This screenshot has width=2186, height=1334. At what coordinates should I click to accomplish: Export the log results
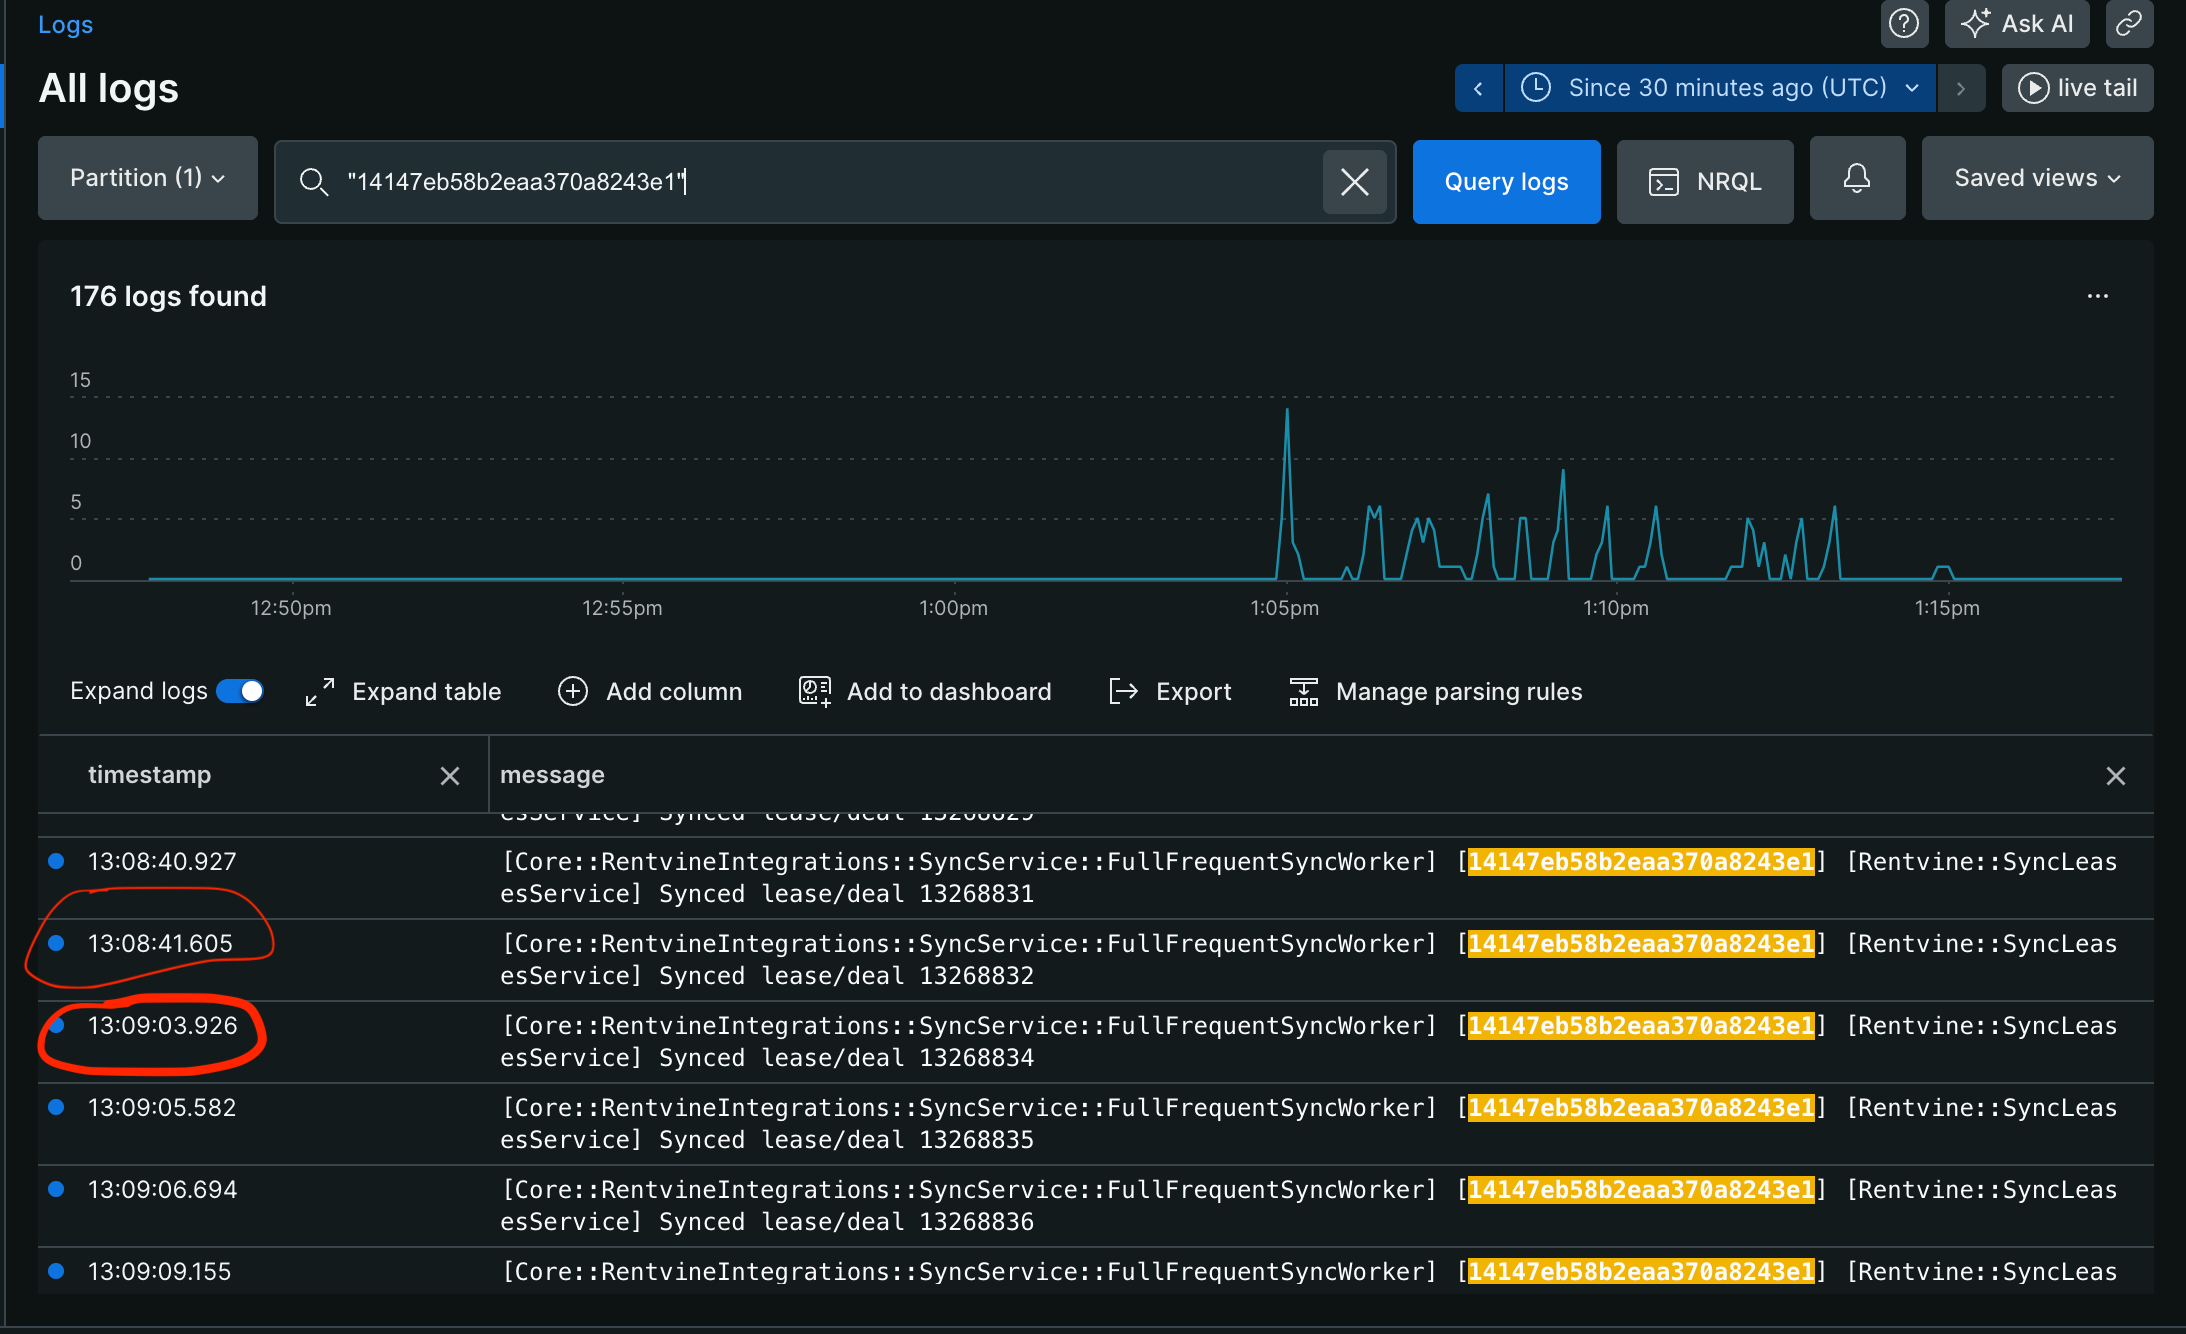pyautogui.click(x=1170, y=692)
